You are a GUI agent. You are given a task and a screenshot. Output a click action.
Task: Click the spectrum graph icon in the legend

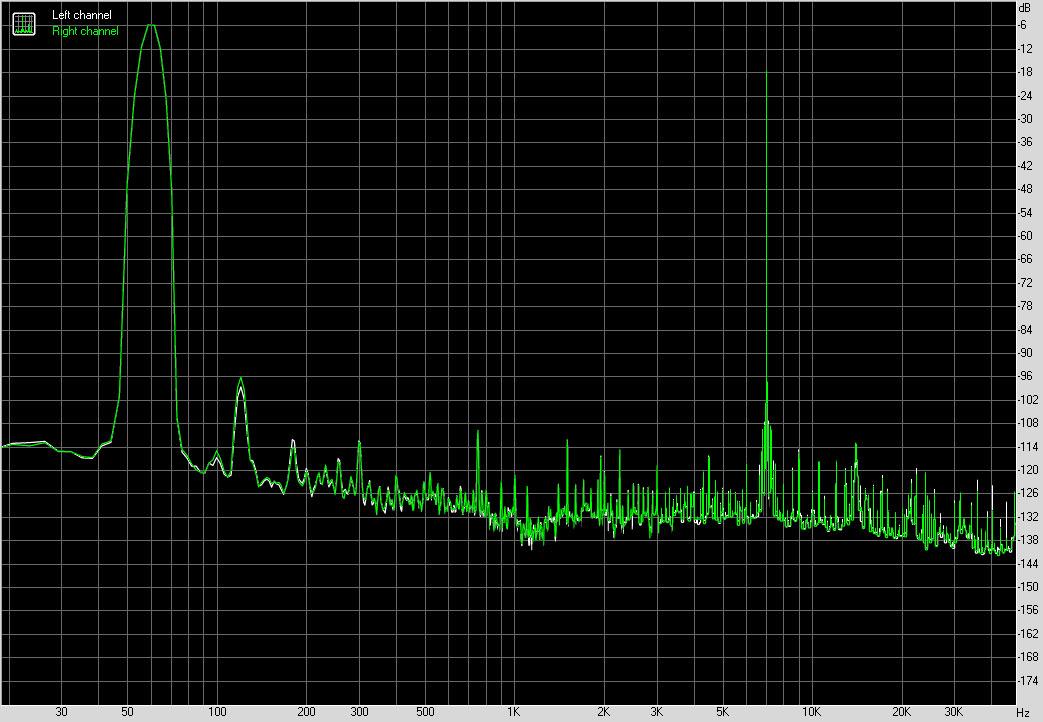point(23,23)
